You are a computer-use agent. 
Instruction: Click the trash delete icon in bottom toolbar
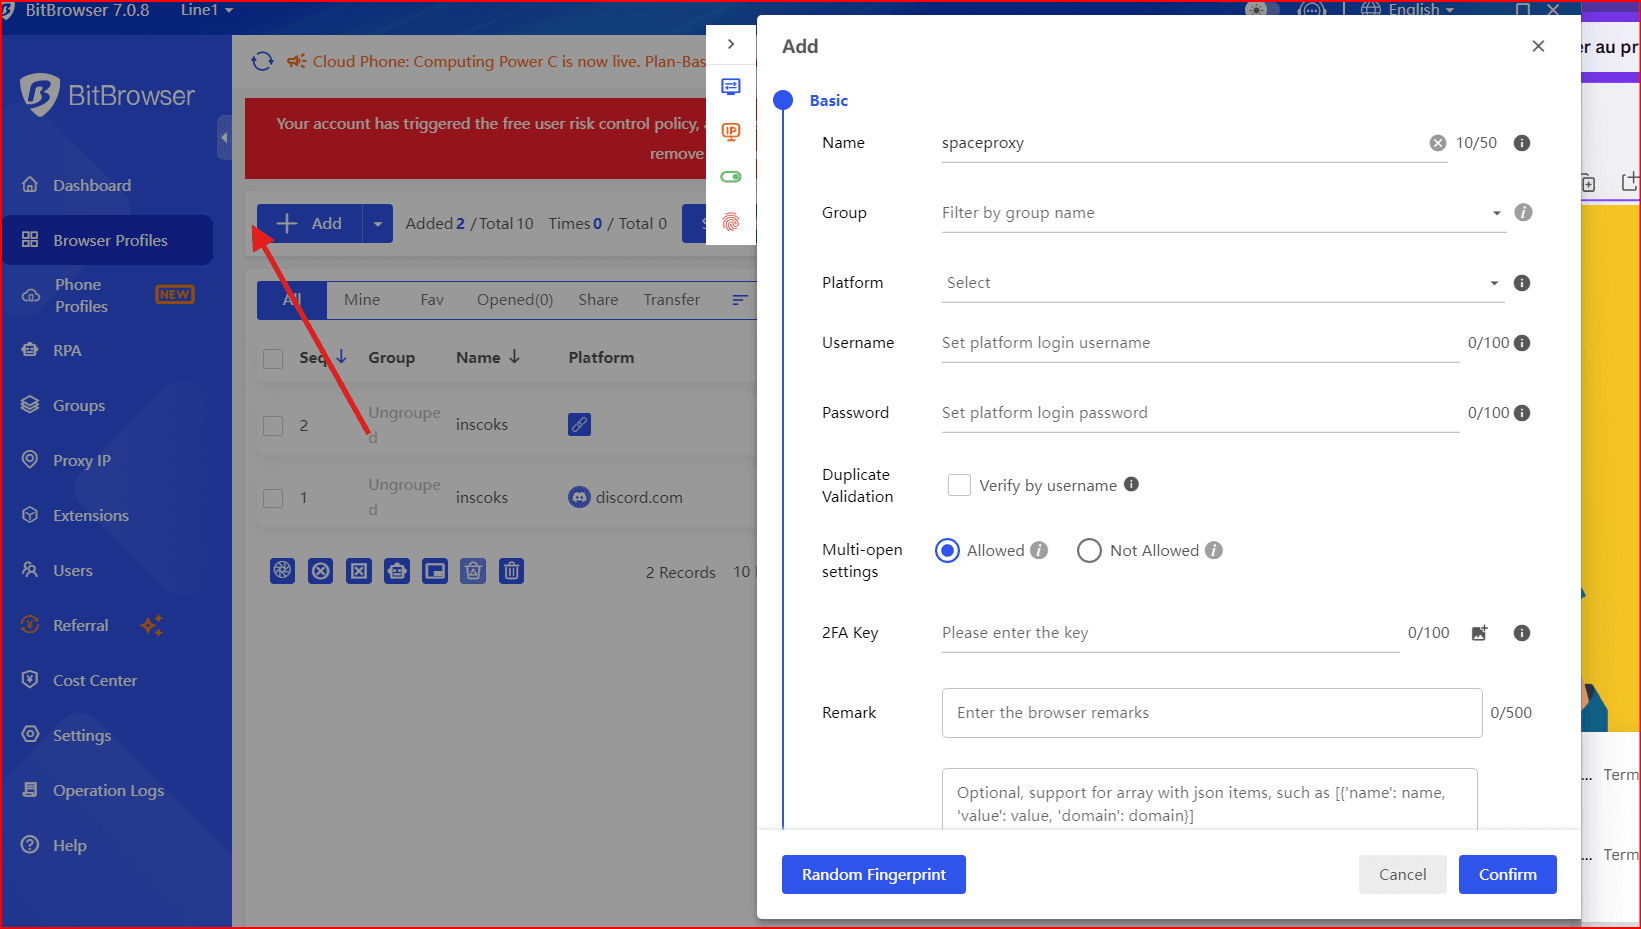(512, 571)
